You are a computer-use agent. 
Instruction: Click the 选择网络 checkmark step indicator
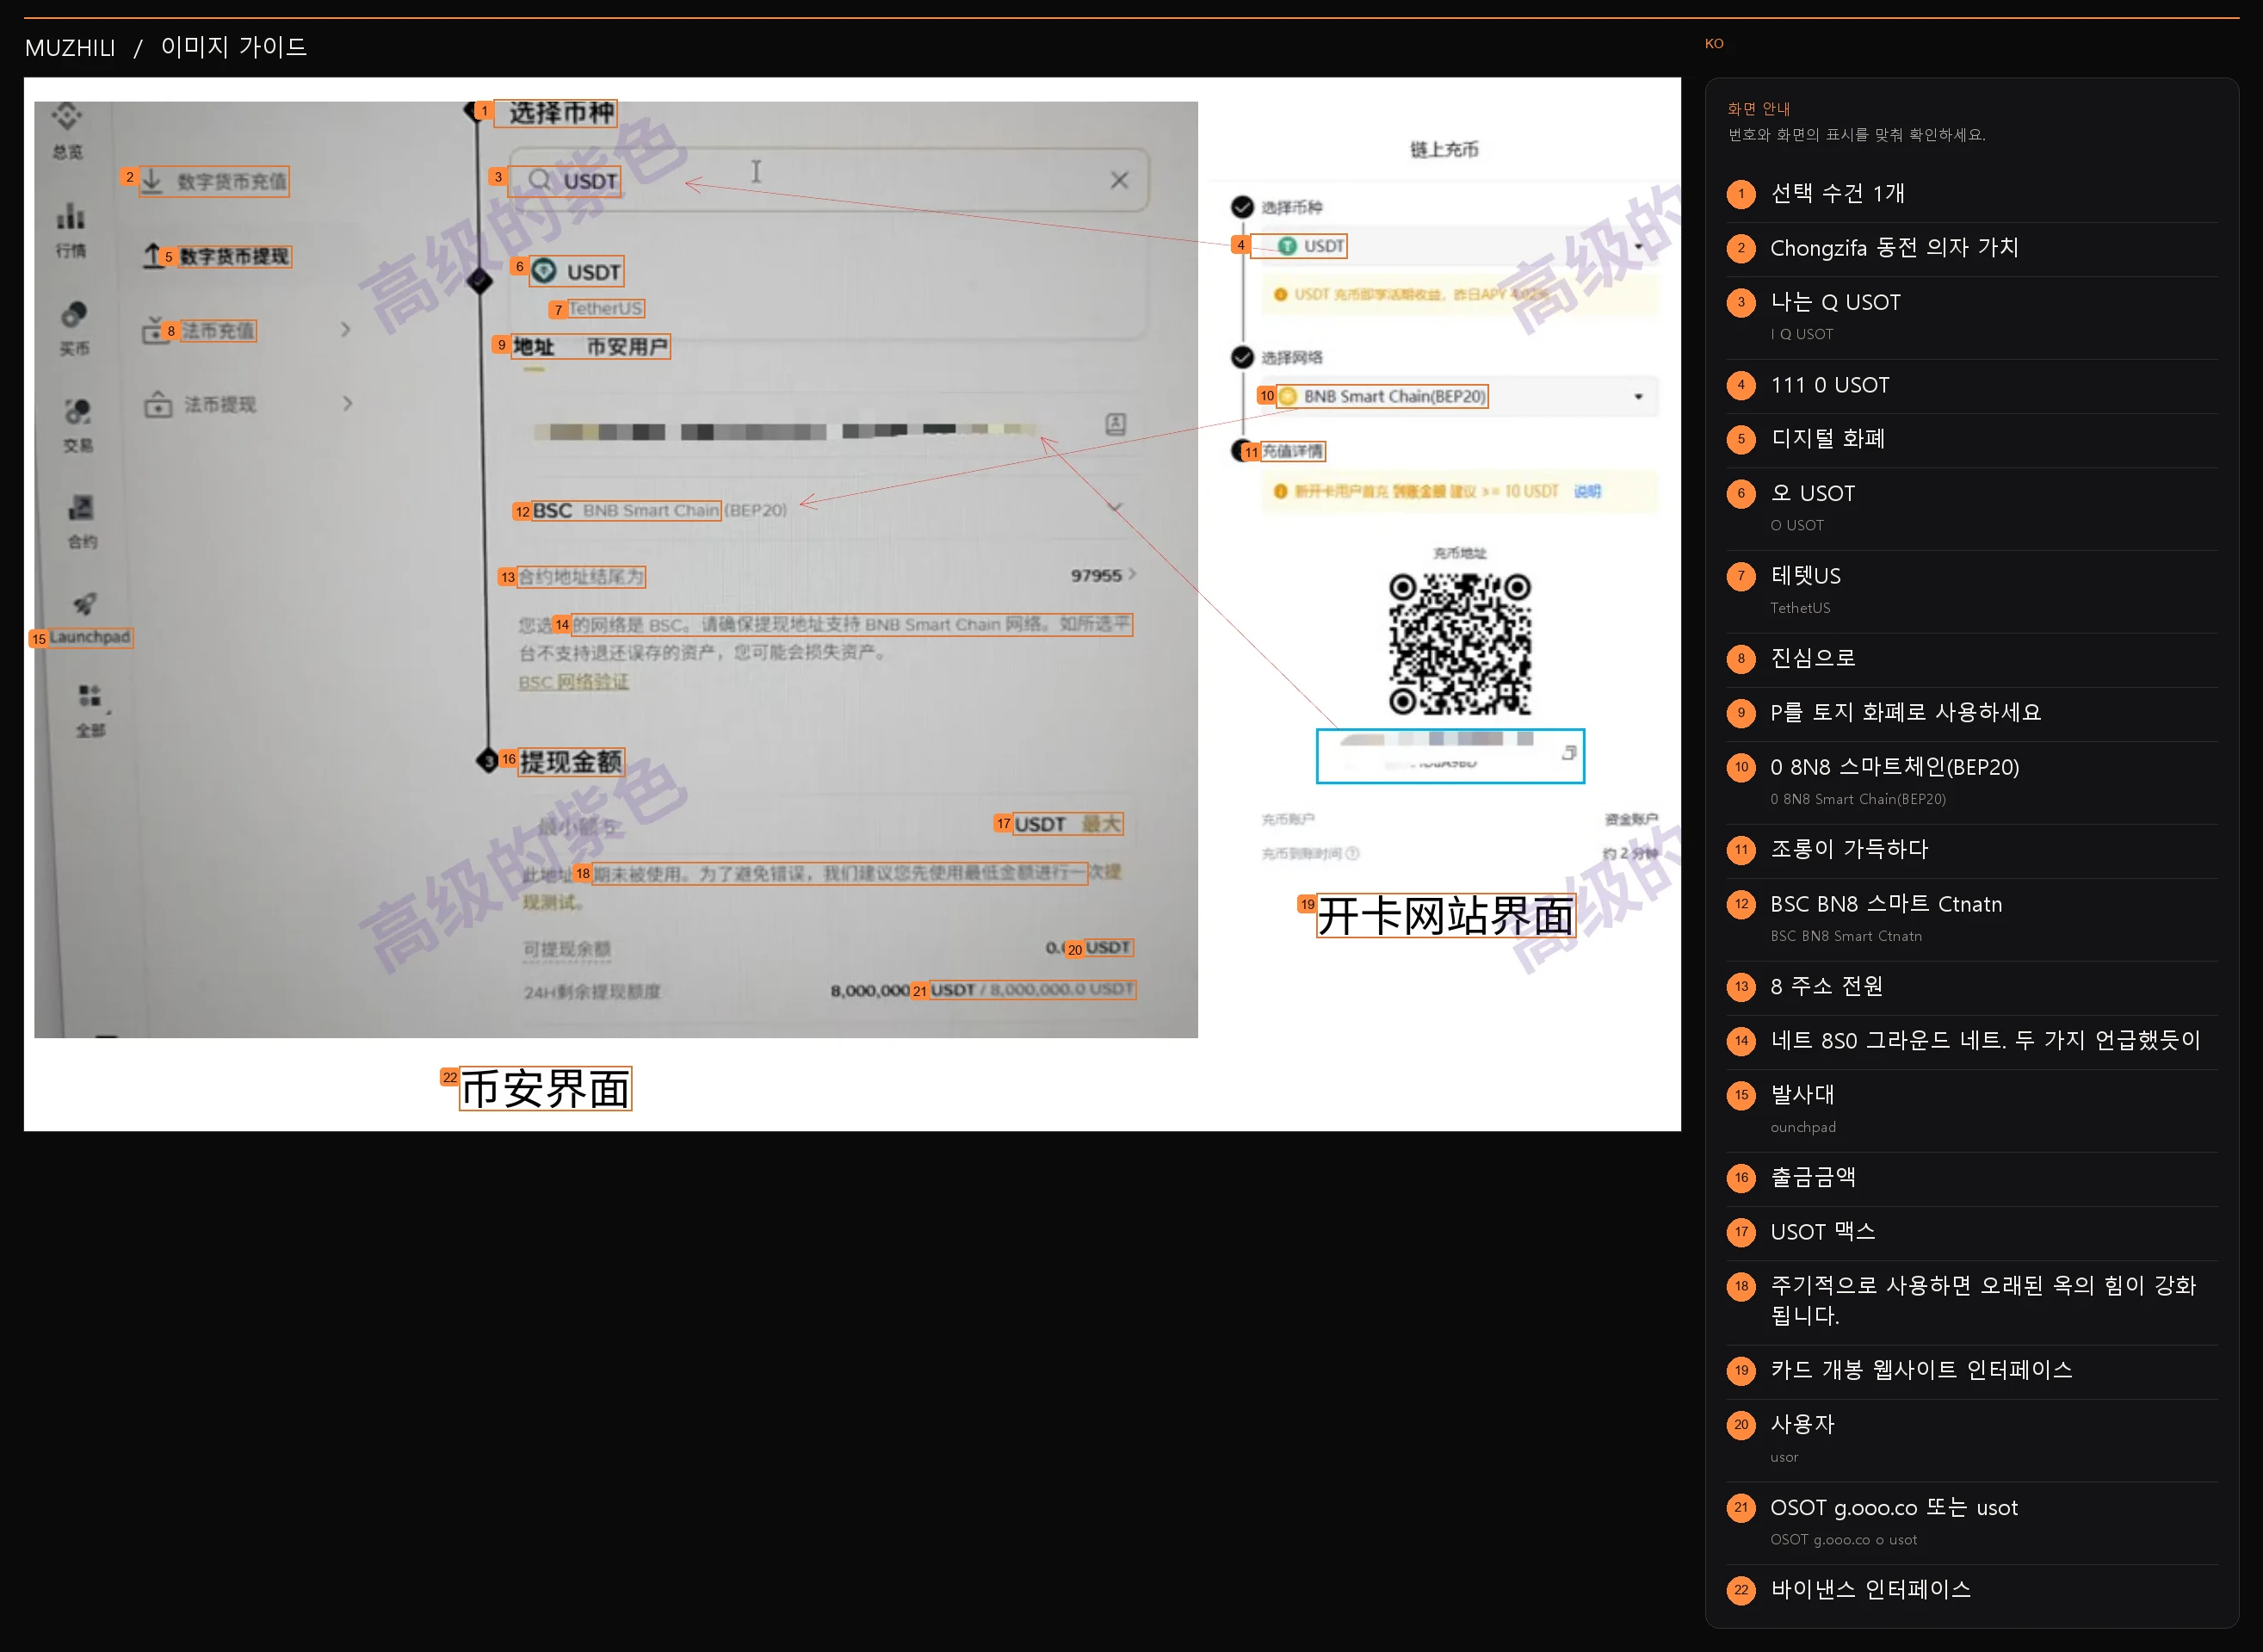(x=1242, y=357)
